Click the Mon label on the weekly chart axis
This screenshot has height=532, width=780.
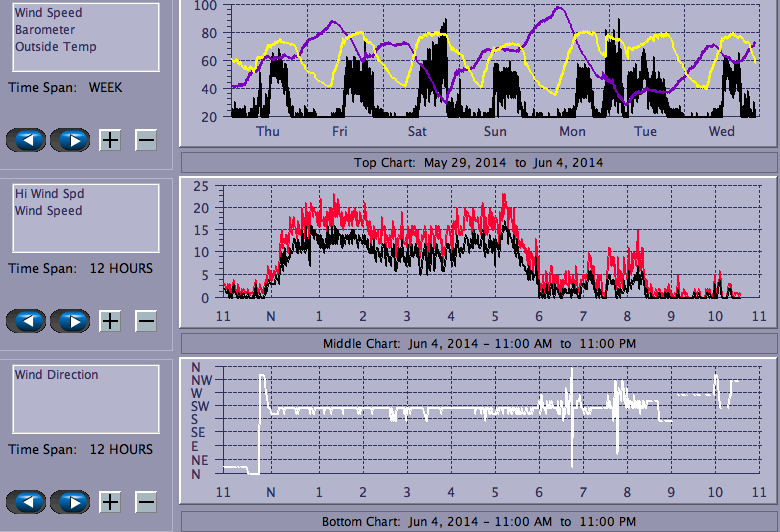[x=572, y=132]
